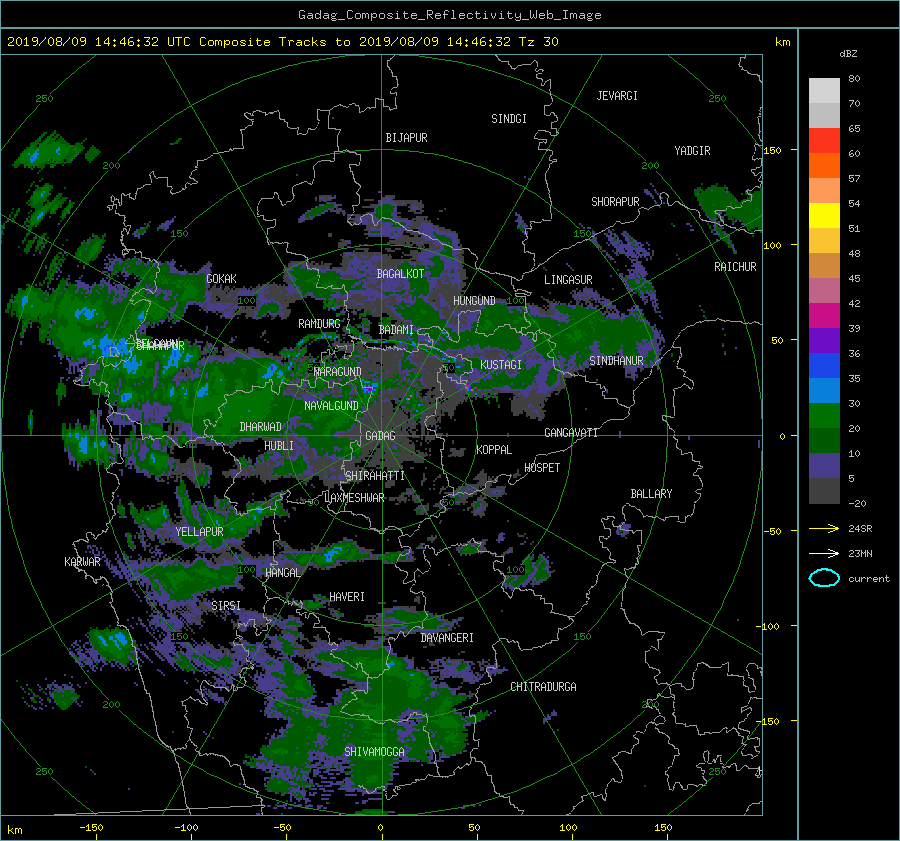900x841 pixels.
Task: Click the GANGAVATI city label
Action: [x=571, y=432]
